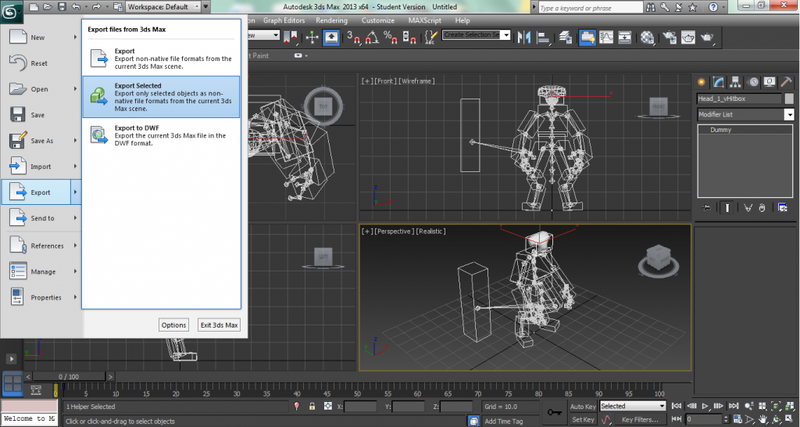Click the Play Animation button
800x427 pixels.
[705, 406]
